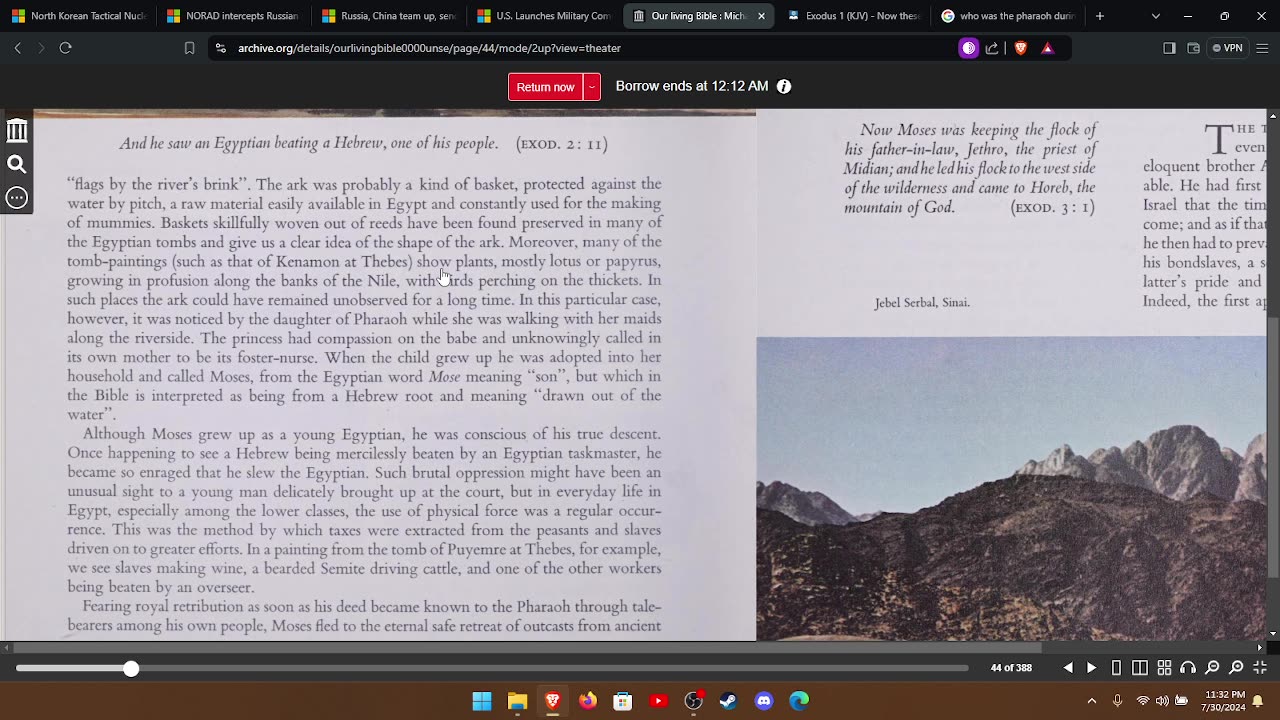Open Microsoft Edge from taskbar

click(799, 701)
